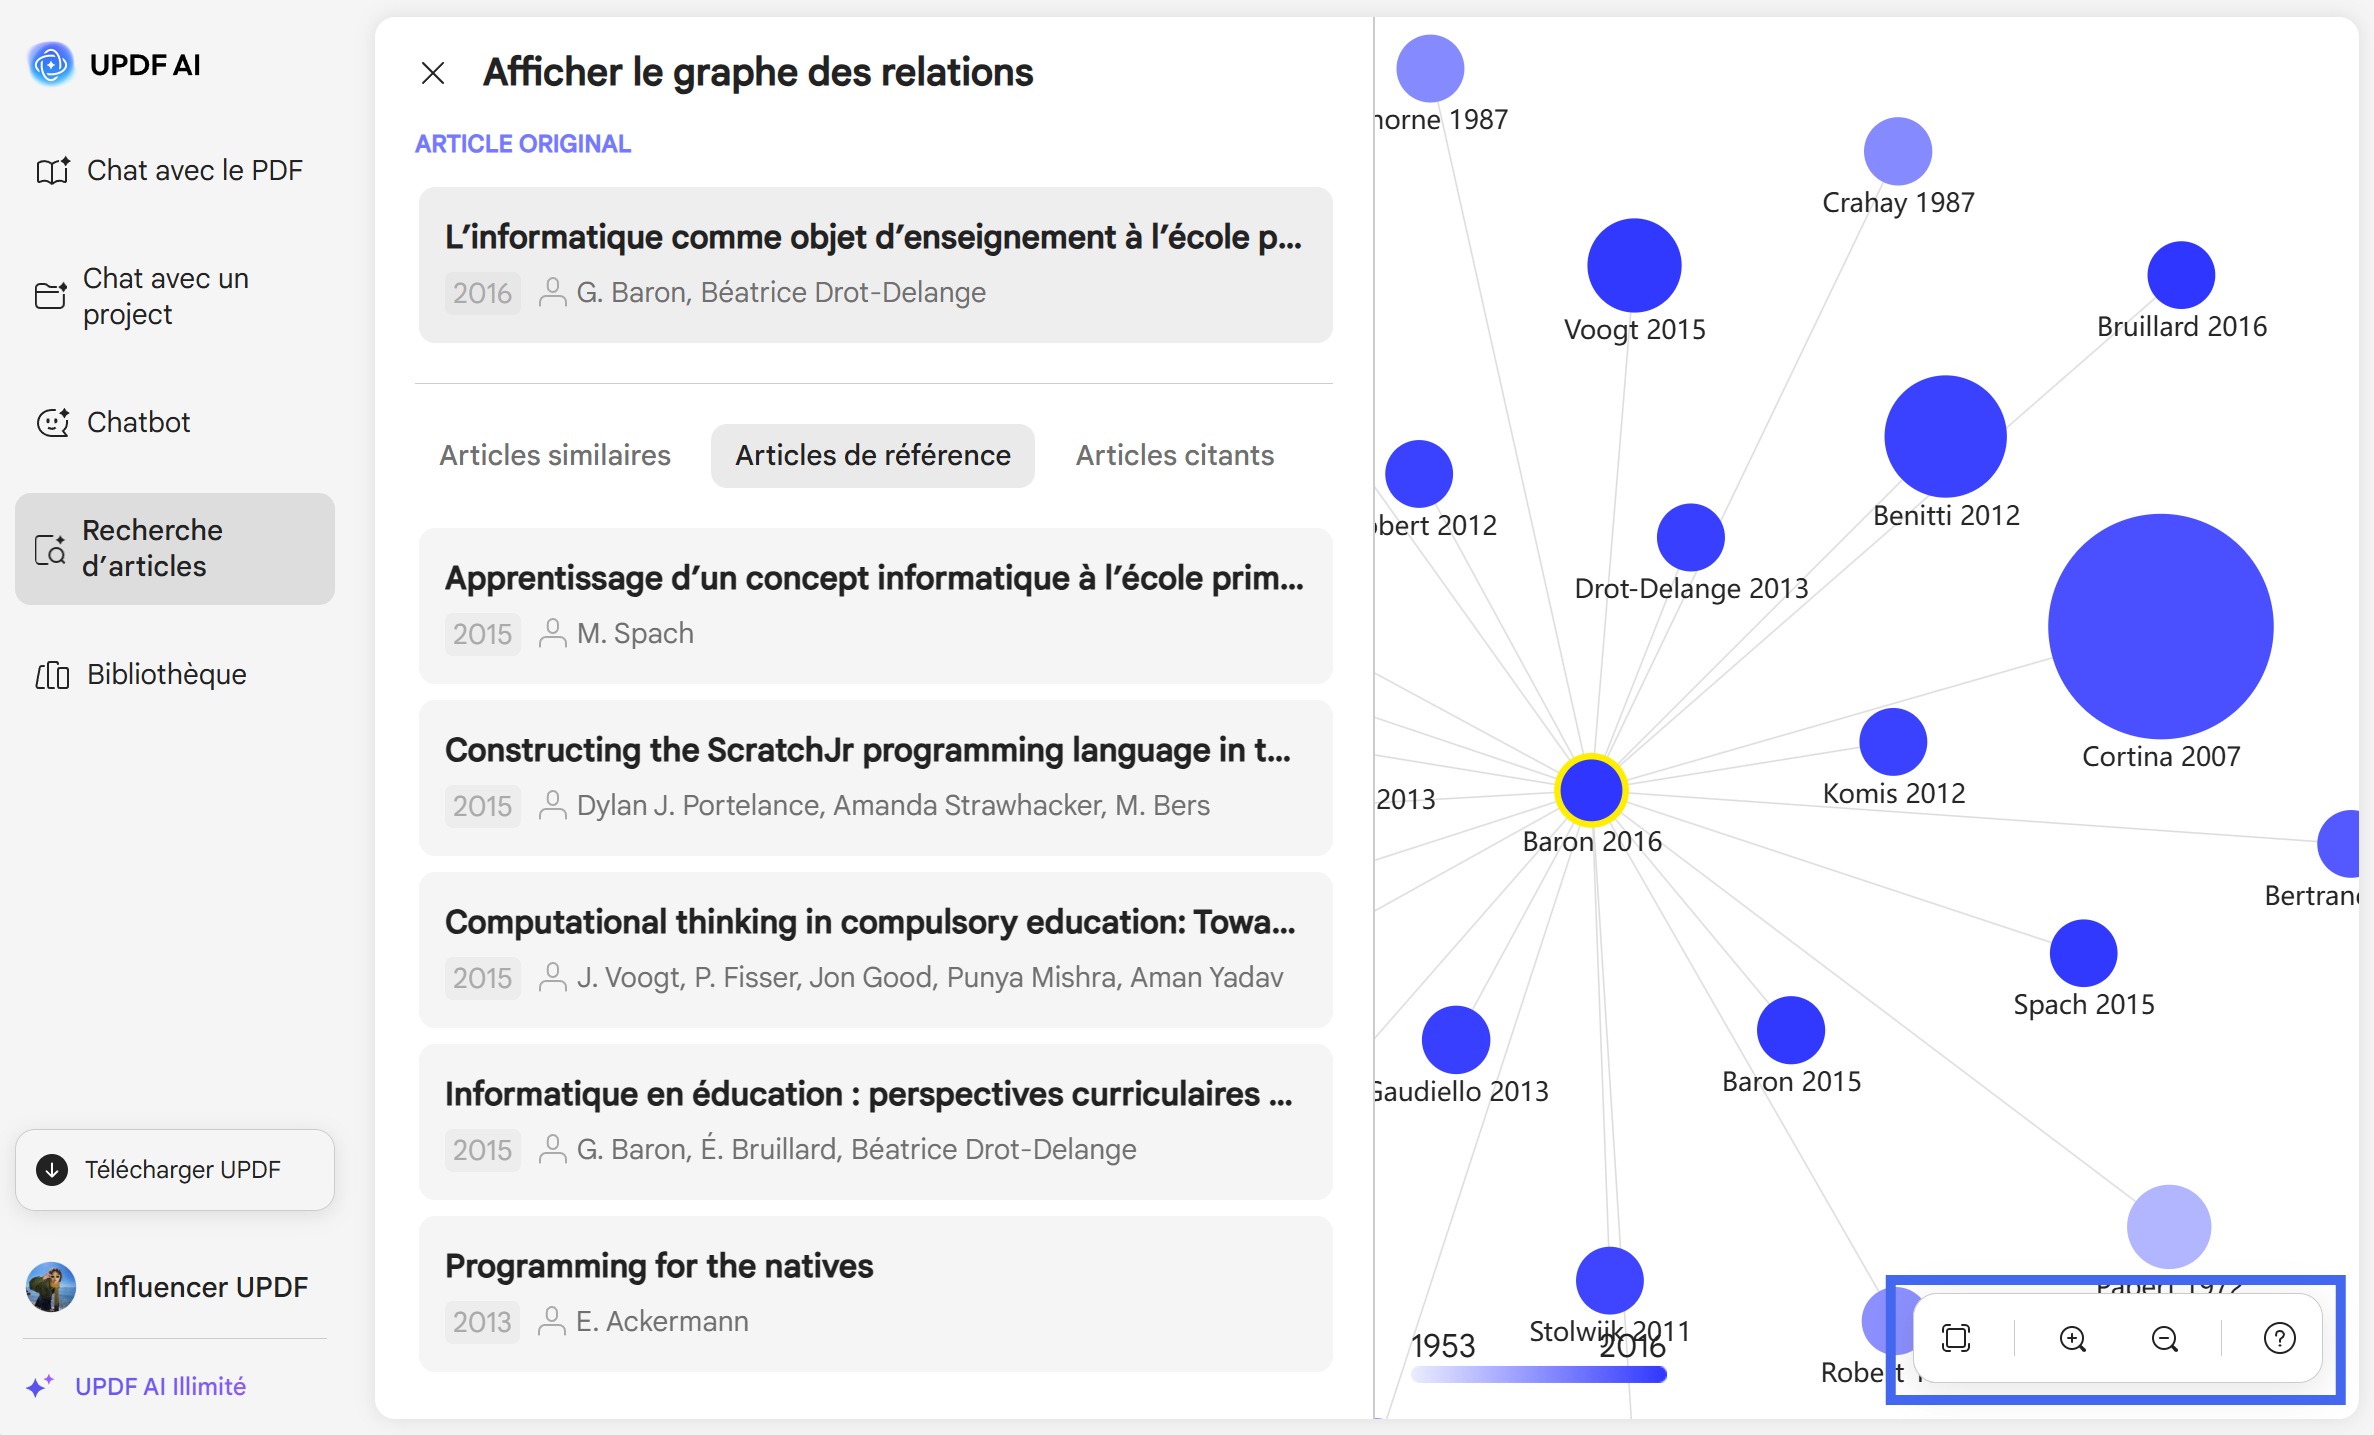Select the Cortina 2007 graph node

pyautogui.click(x=2160, y=626)
